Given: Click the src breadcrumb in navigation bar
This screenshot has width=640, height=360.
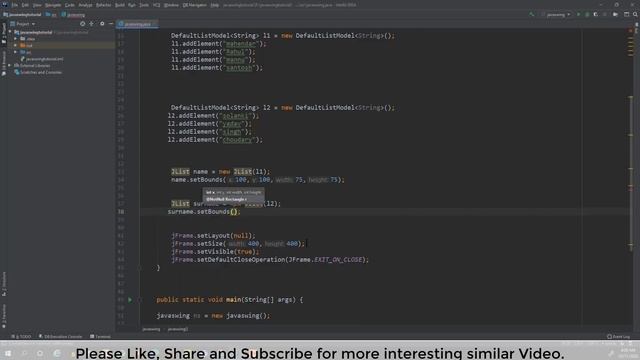Looking at the screenshot, I should [51, 15].
